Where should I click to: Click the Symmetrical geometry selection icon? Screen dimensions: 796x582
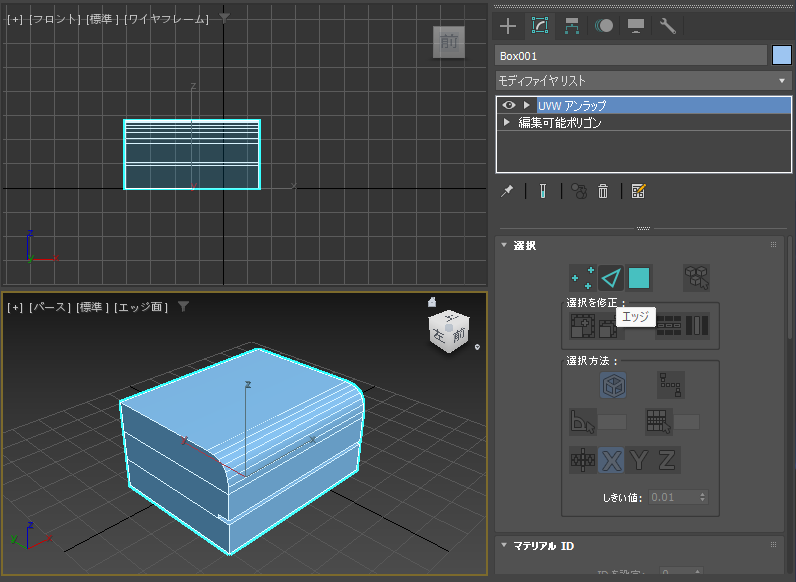tap(583, 460)
